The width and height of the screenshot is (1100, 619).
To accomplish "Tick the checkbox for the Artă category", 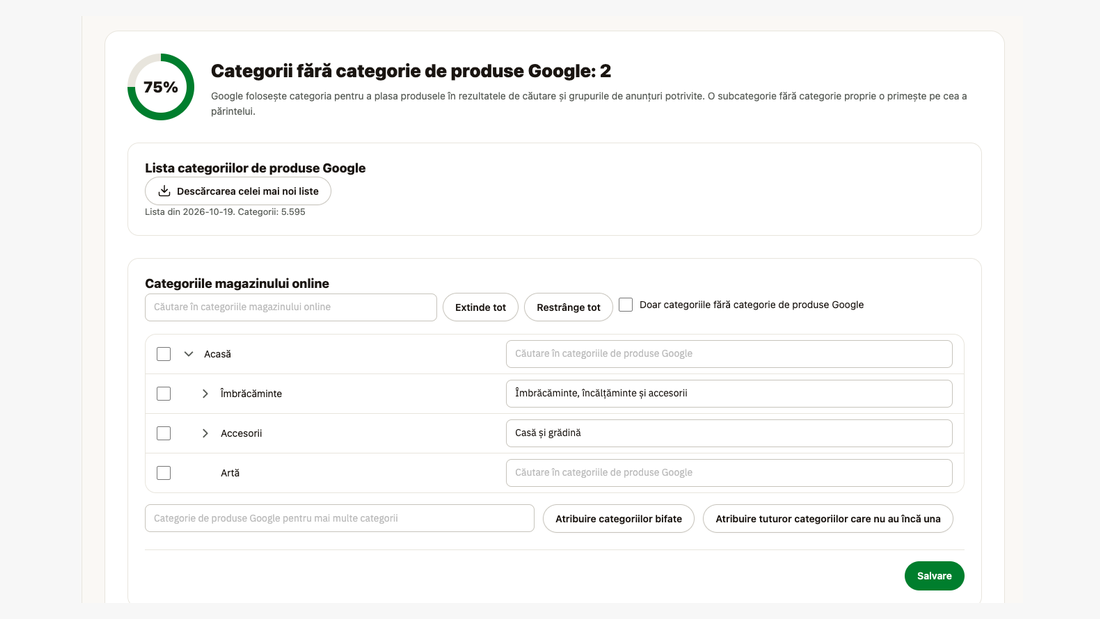I will point(163,473).
